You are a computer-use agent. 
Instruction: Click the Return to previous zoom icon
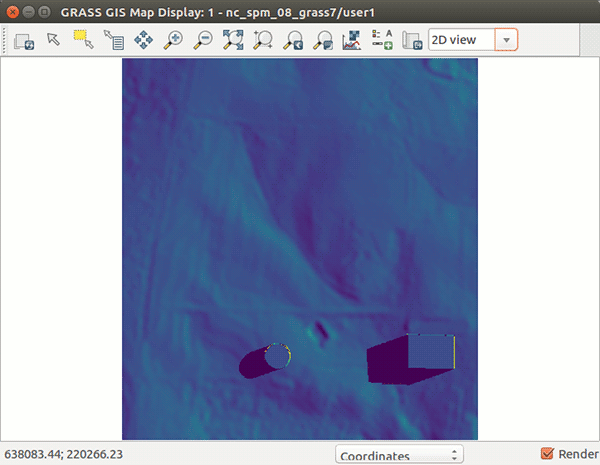click(x=293, y=41)
